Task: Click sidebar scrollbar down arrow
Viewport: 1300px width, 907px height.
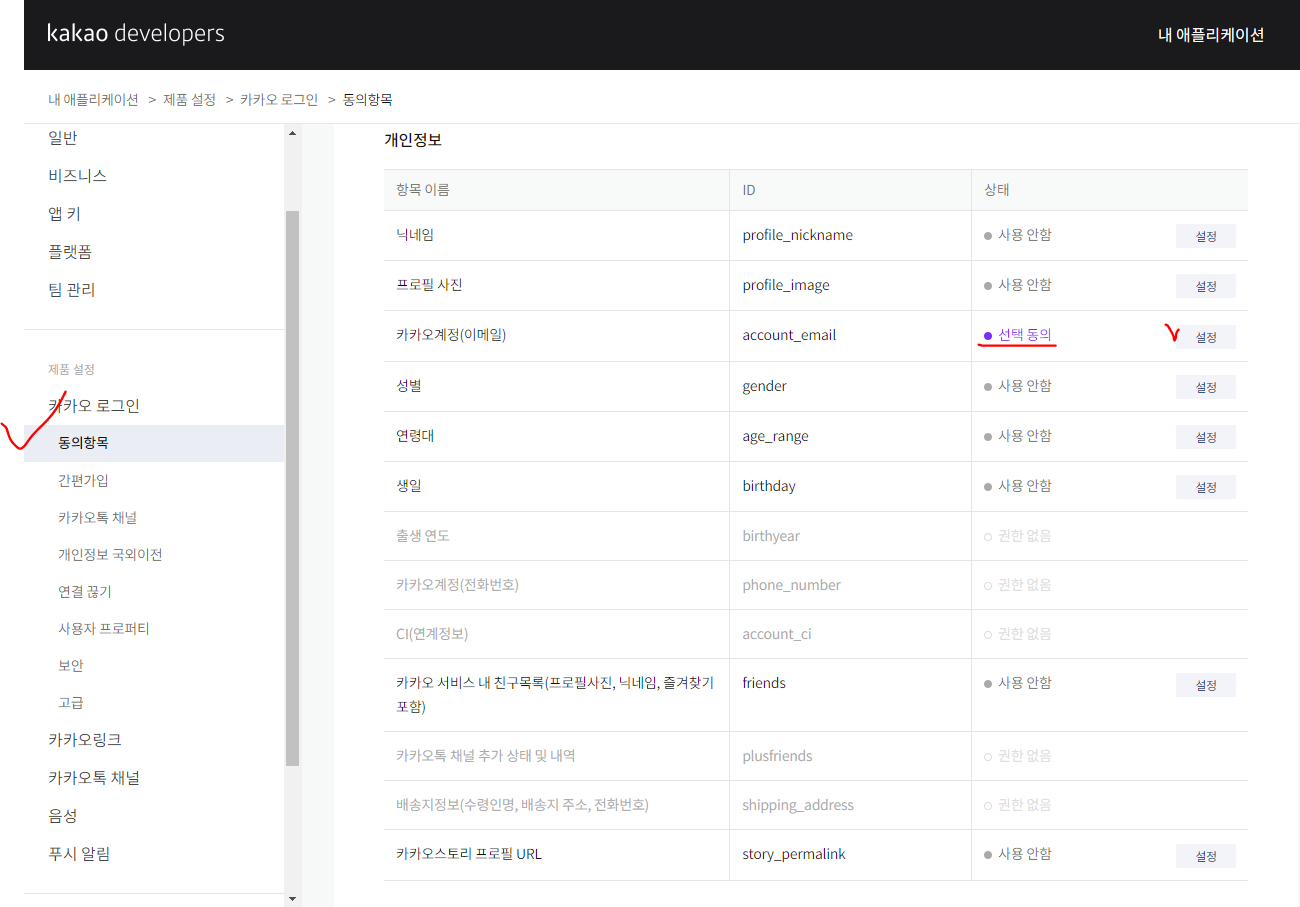Action: pos(292,899)
